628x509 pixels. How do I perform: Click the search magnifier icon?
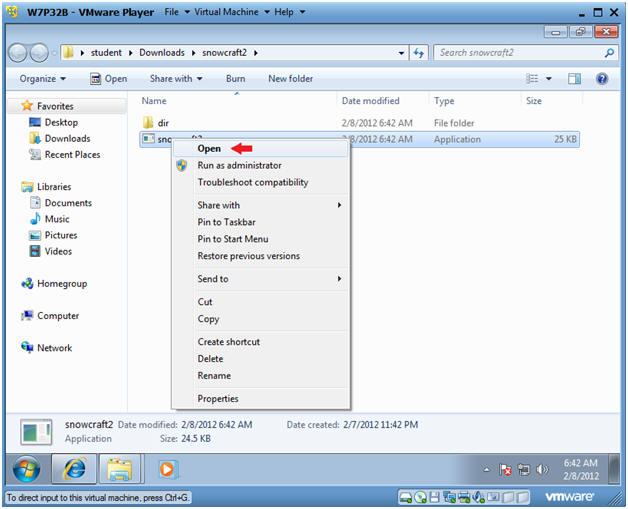point(609,53)
